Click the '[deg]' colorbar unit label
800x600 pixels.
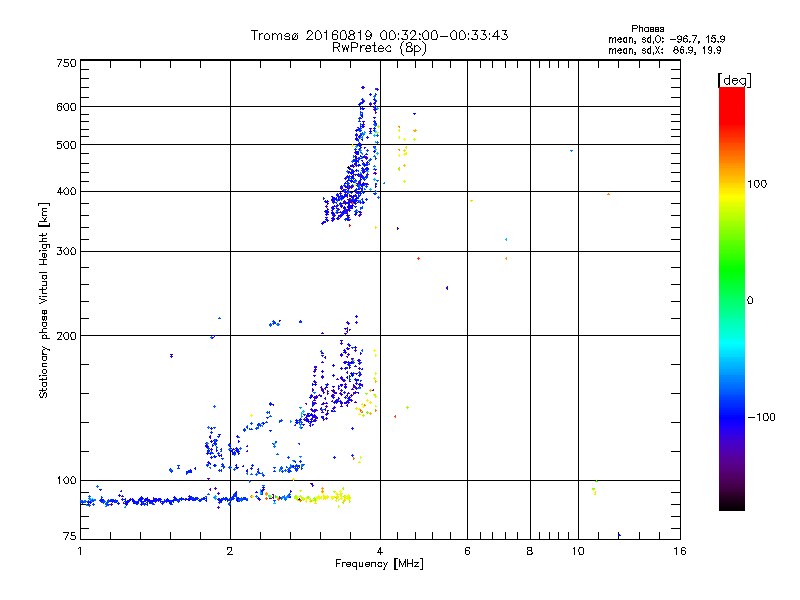click(734, 80)
